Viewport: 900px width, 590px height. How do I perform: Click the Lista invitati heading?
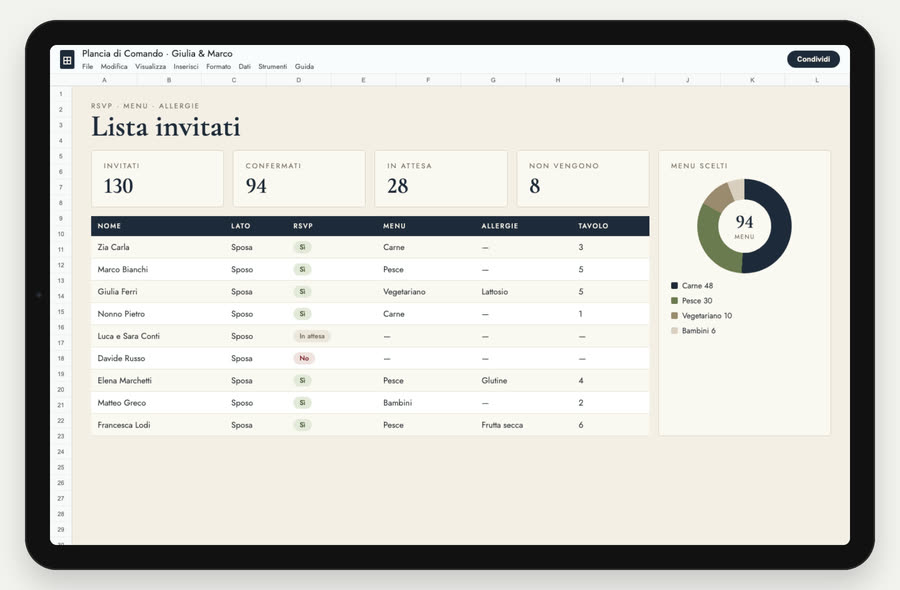pyautogui.click(x=165, y=127)
